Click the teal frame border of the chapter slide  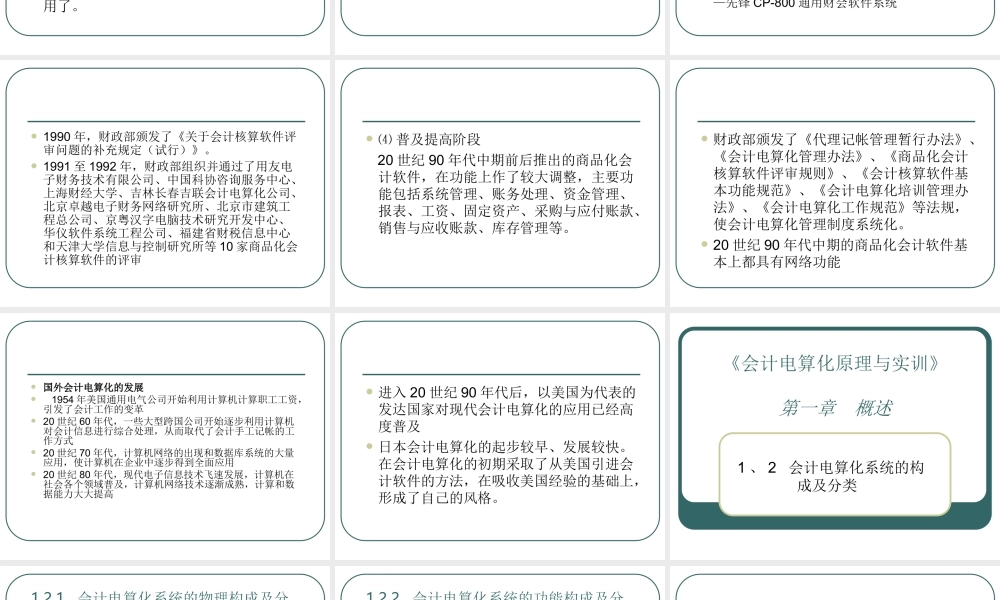pyautogui.click(x=683, y=430)
